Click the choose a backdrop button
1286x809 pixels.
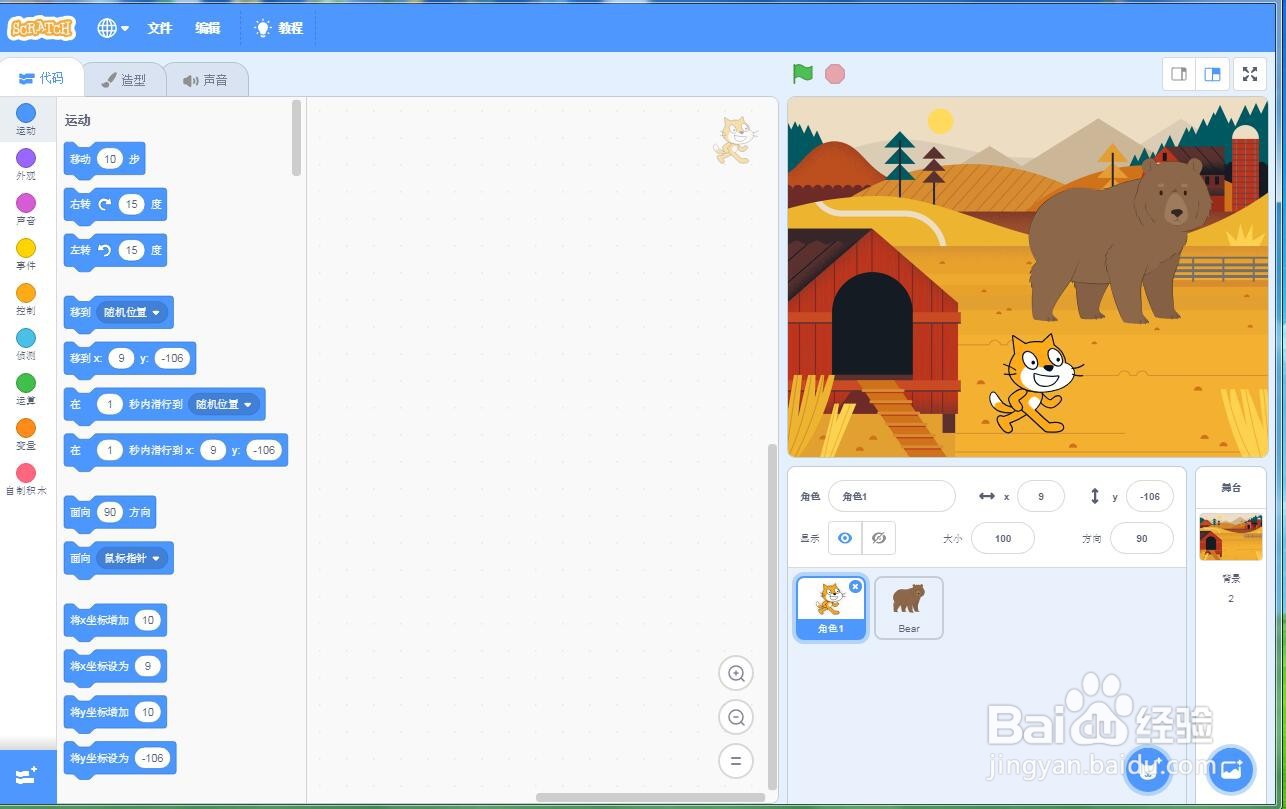pyautogui.click(x=1231, y=769)
